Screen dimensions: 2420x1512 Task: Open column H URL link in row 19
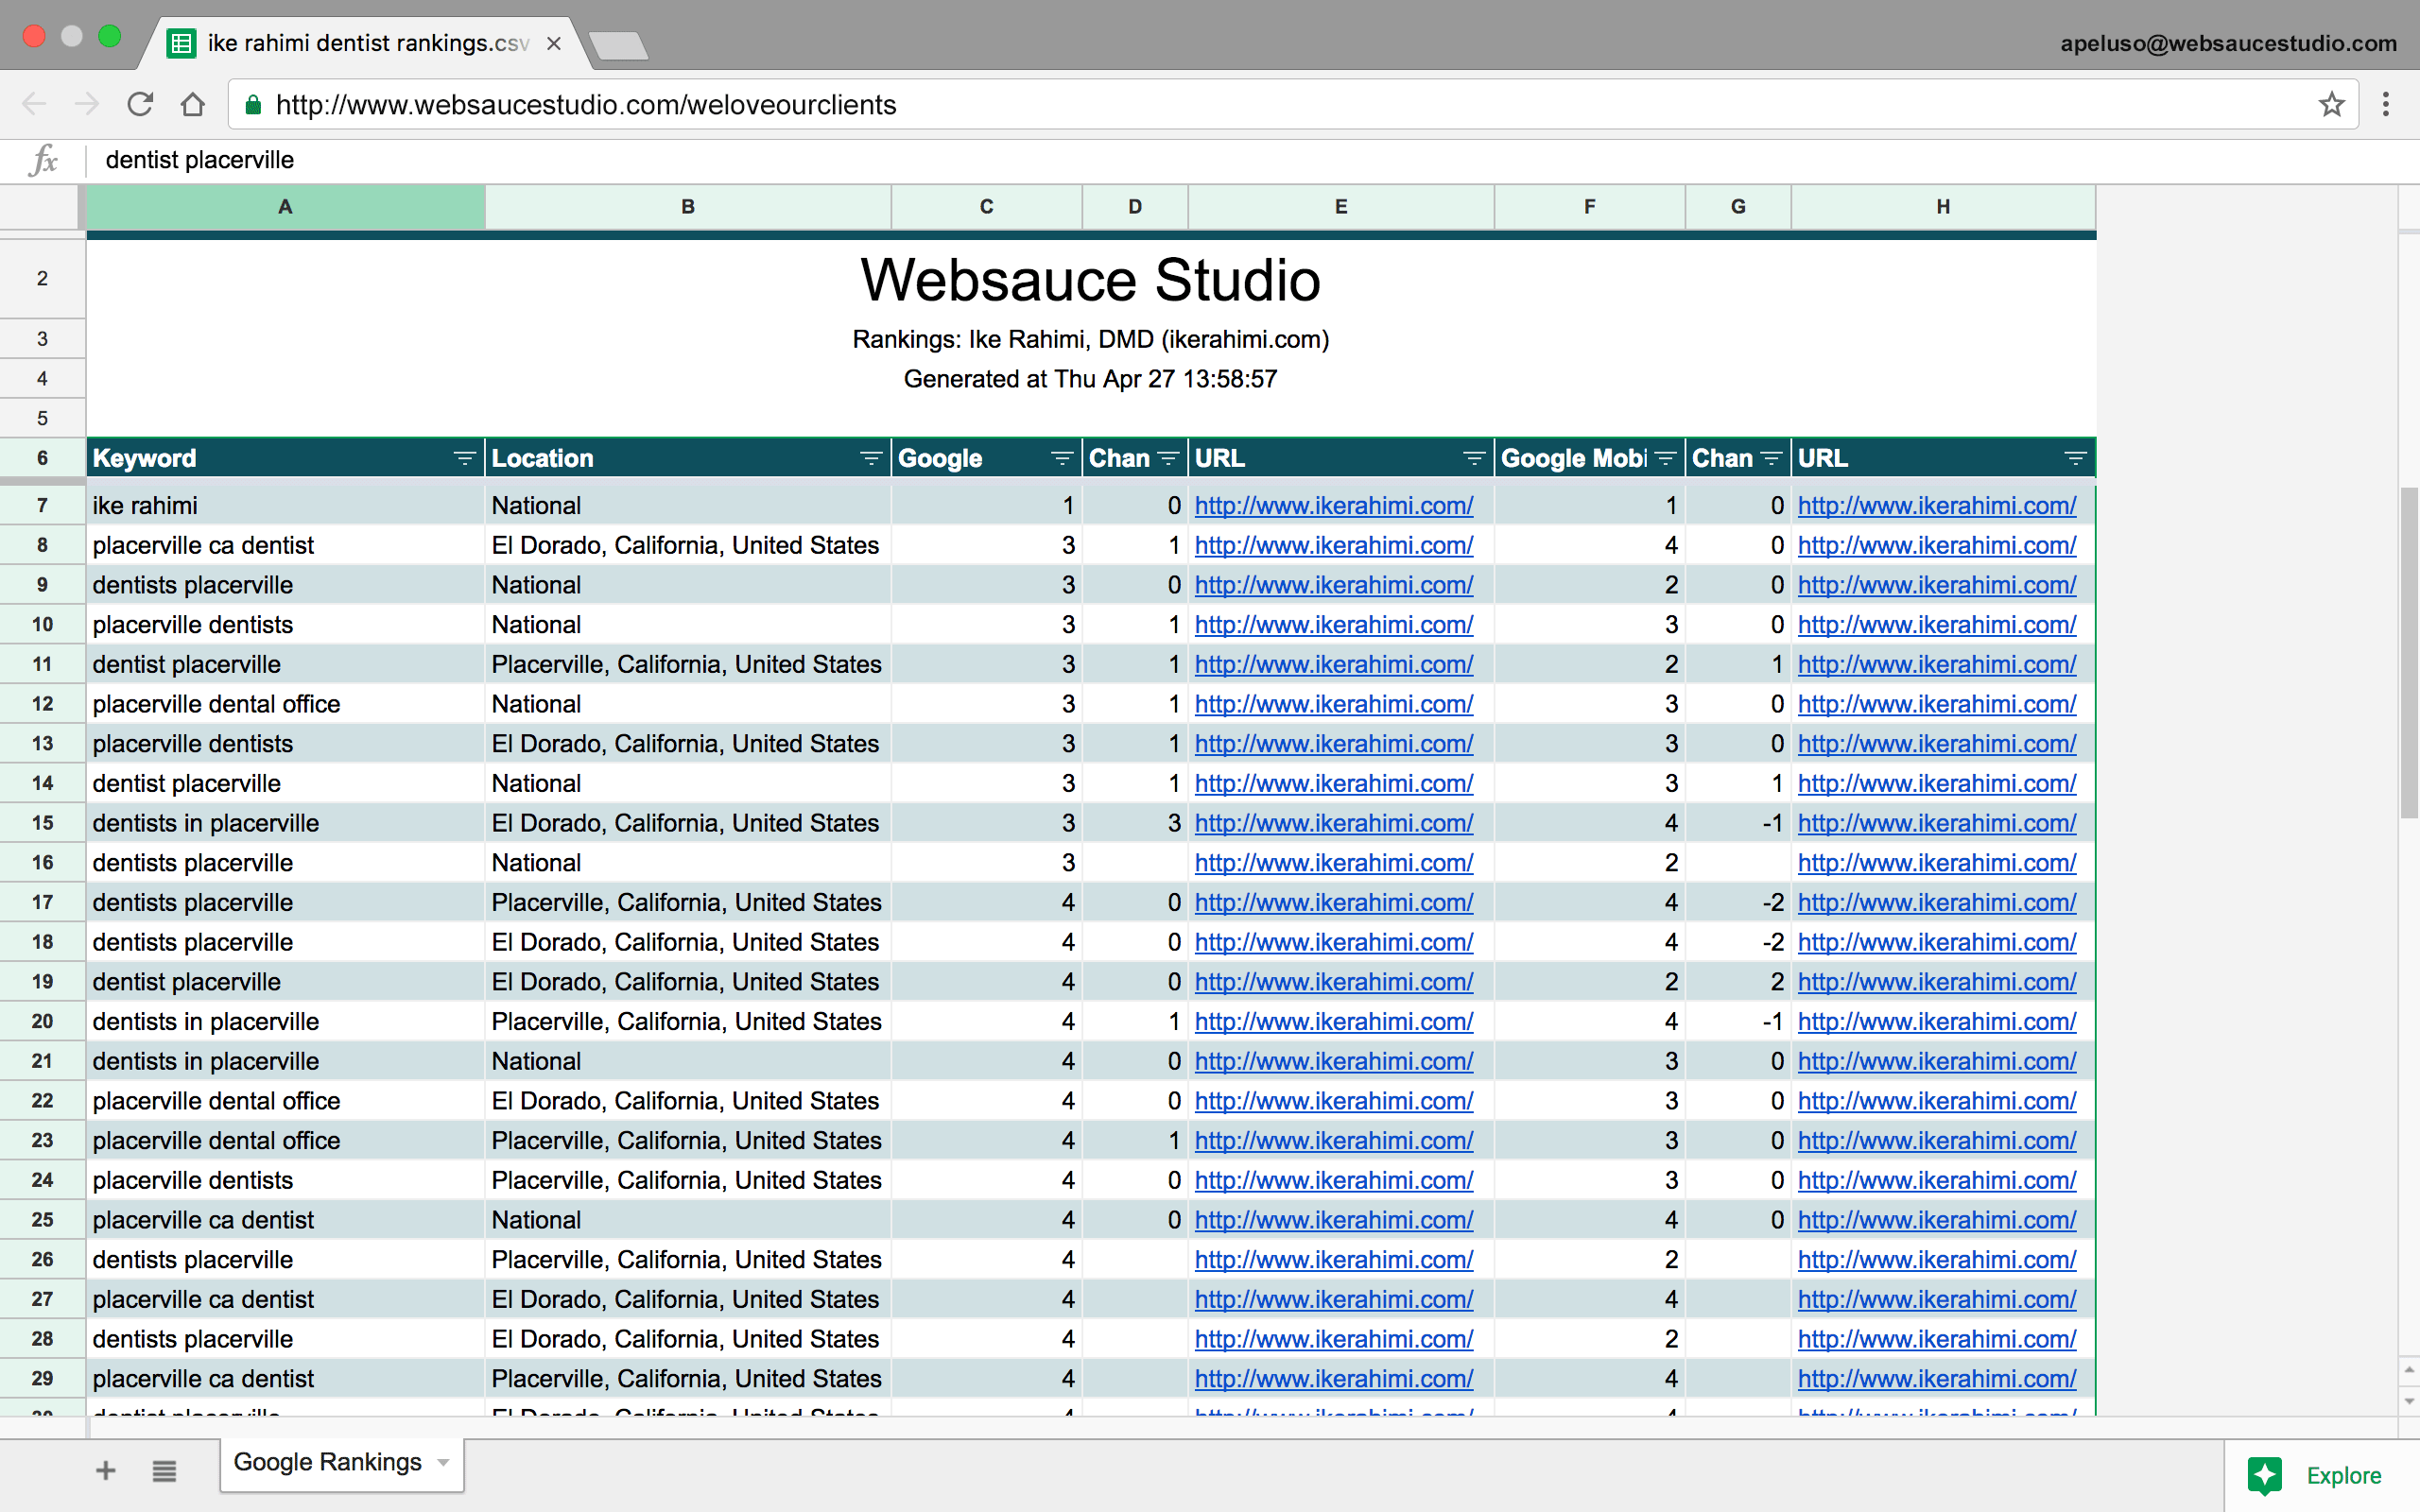(1936, 982)
